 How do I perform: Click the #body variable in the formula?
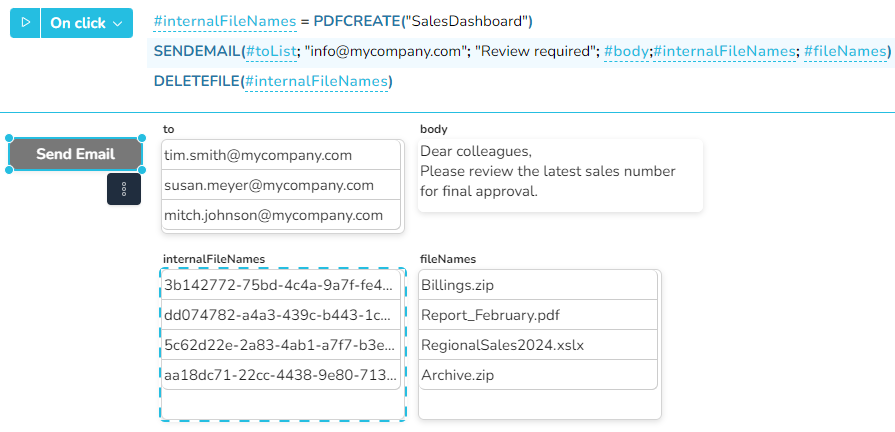[626, 51]
